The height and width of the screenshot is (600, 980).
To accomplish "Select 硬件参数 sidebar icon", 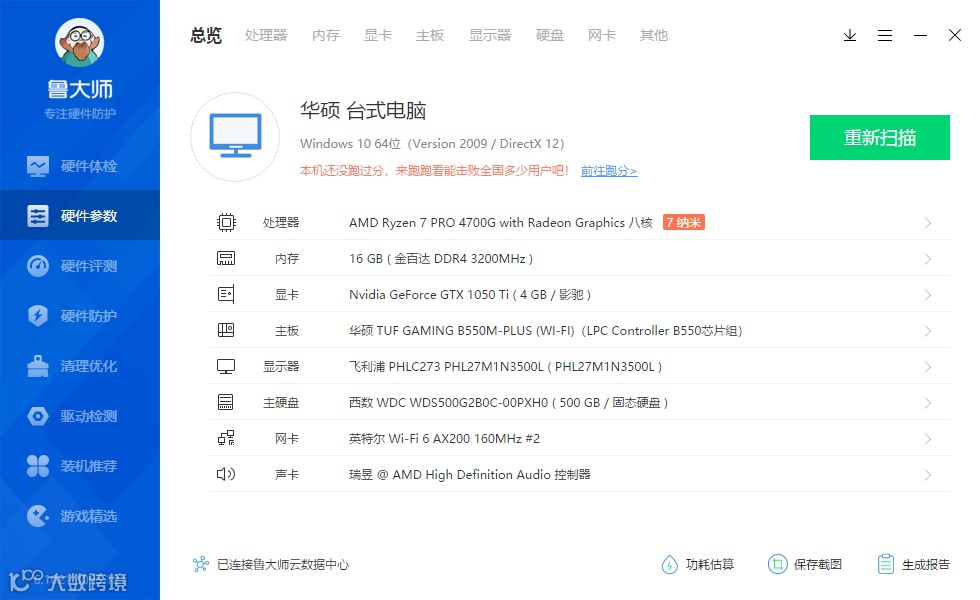I will coord(38,216).
